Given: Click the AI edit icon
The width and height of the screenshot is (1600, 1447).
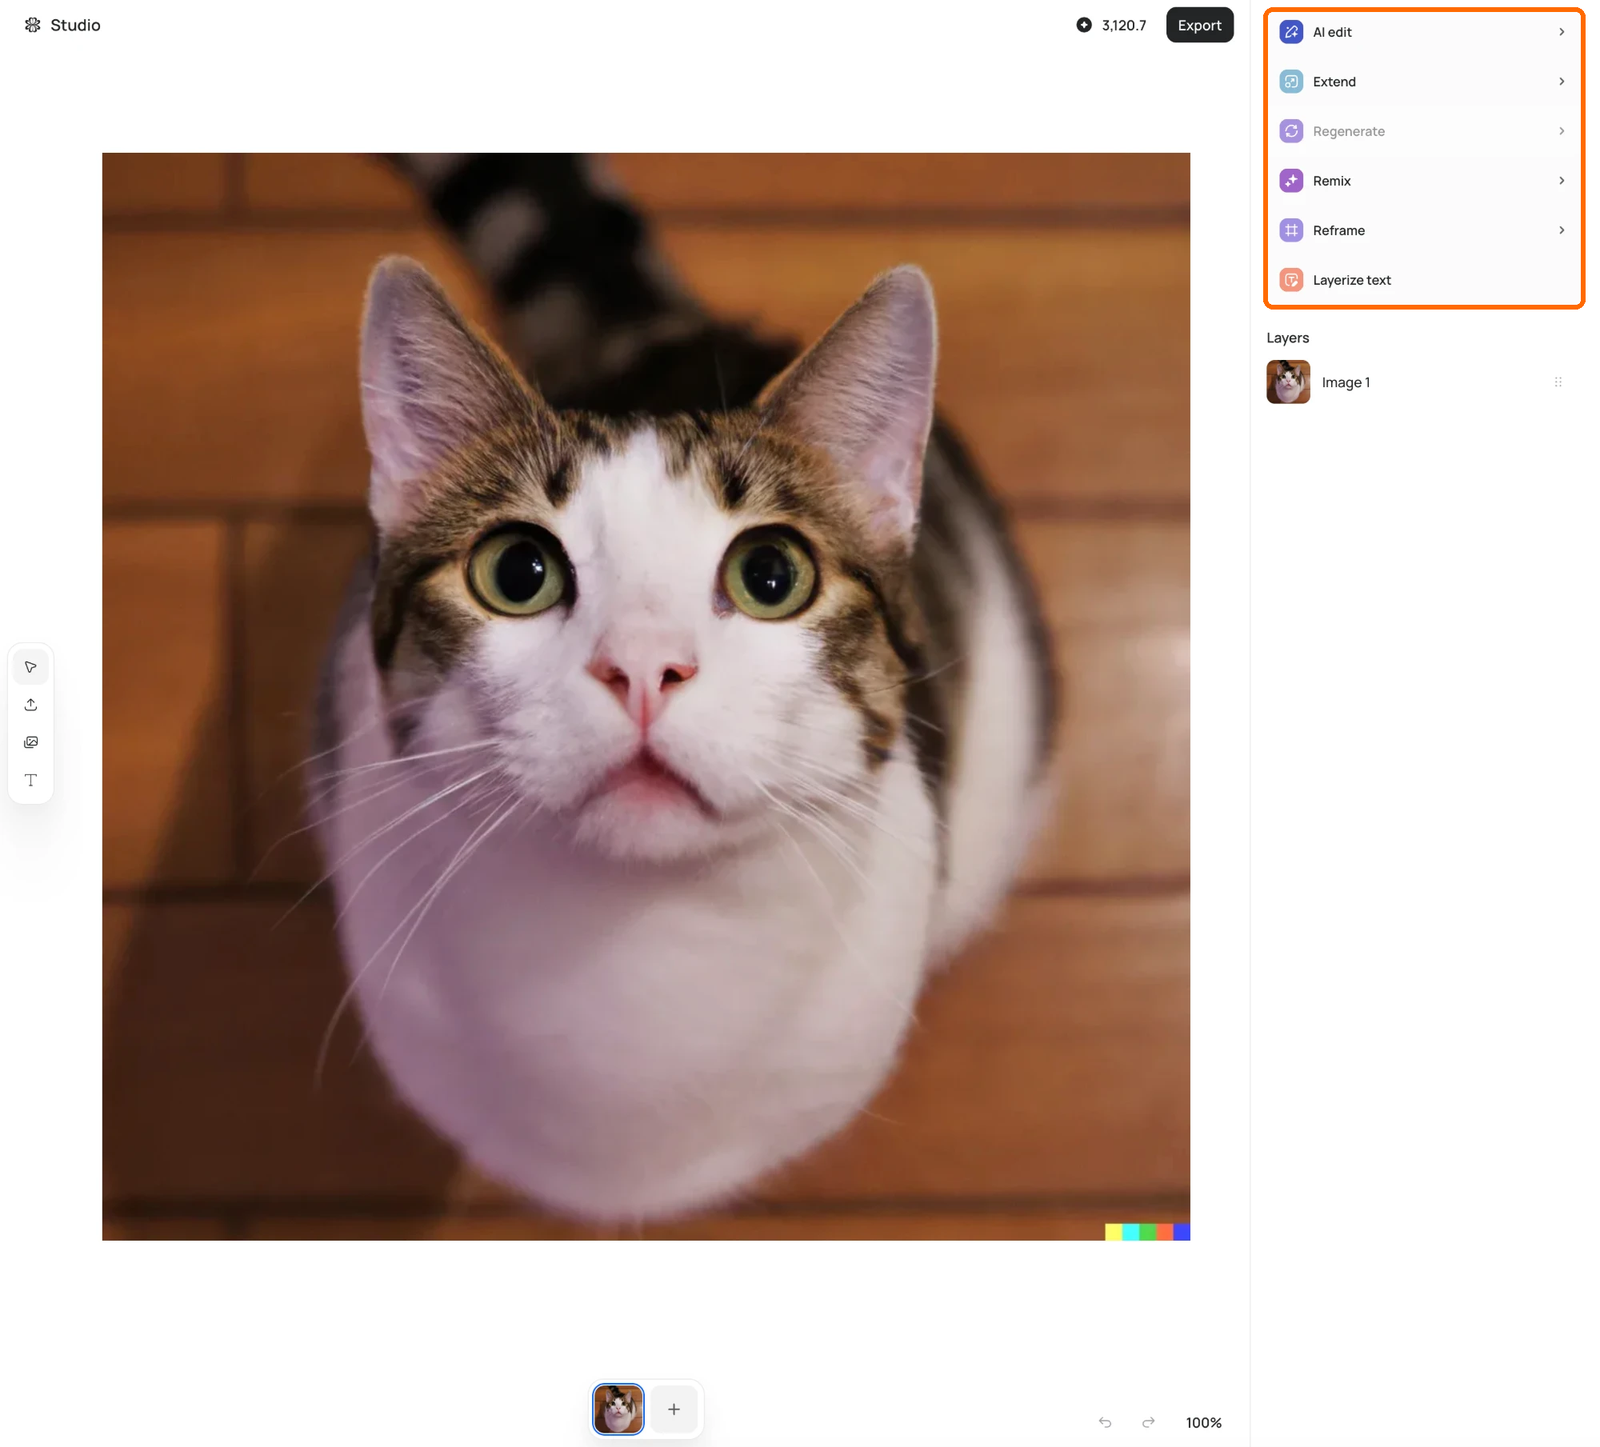Looking at the screenshot, I should pyautogui.click(x=1291, y=32).
